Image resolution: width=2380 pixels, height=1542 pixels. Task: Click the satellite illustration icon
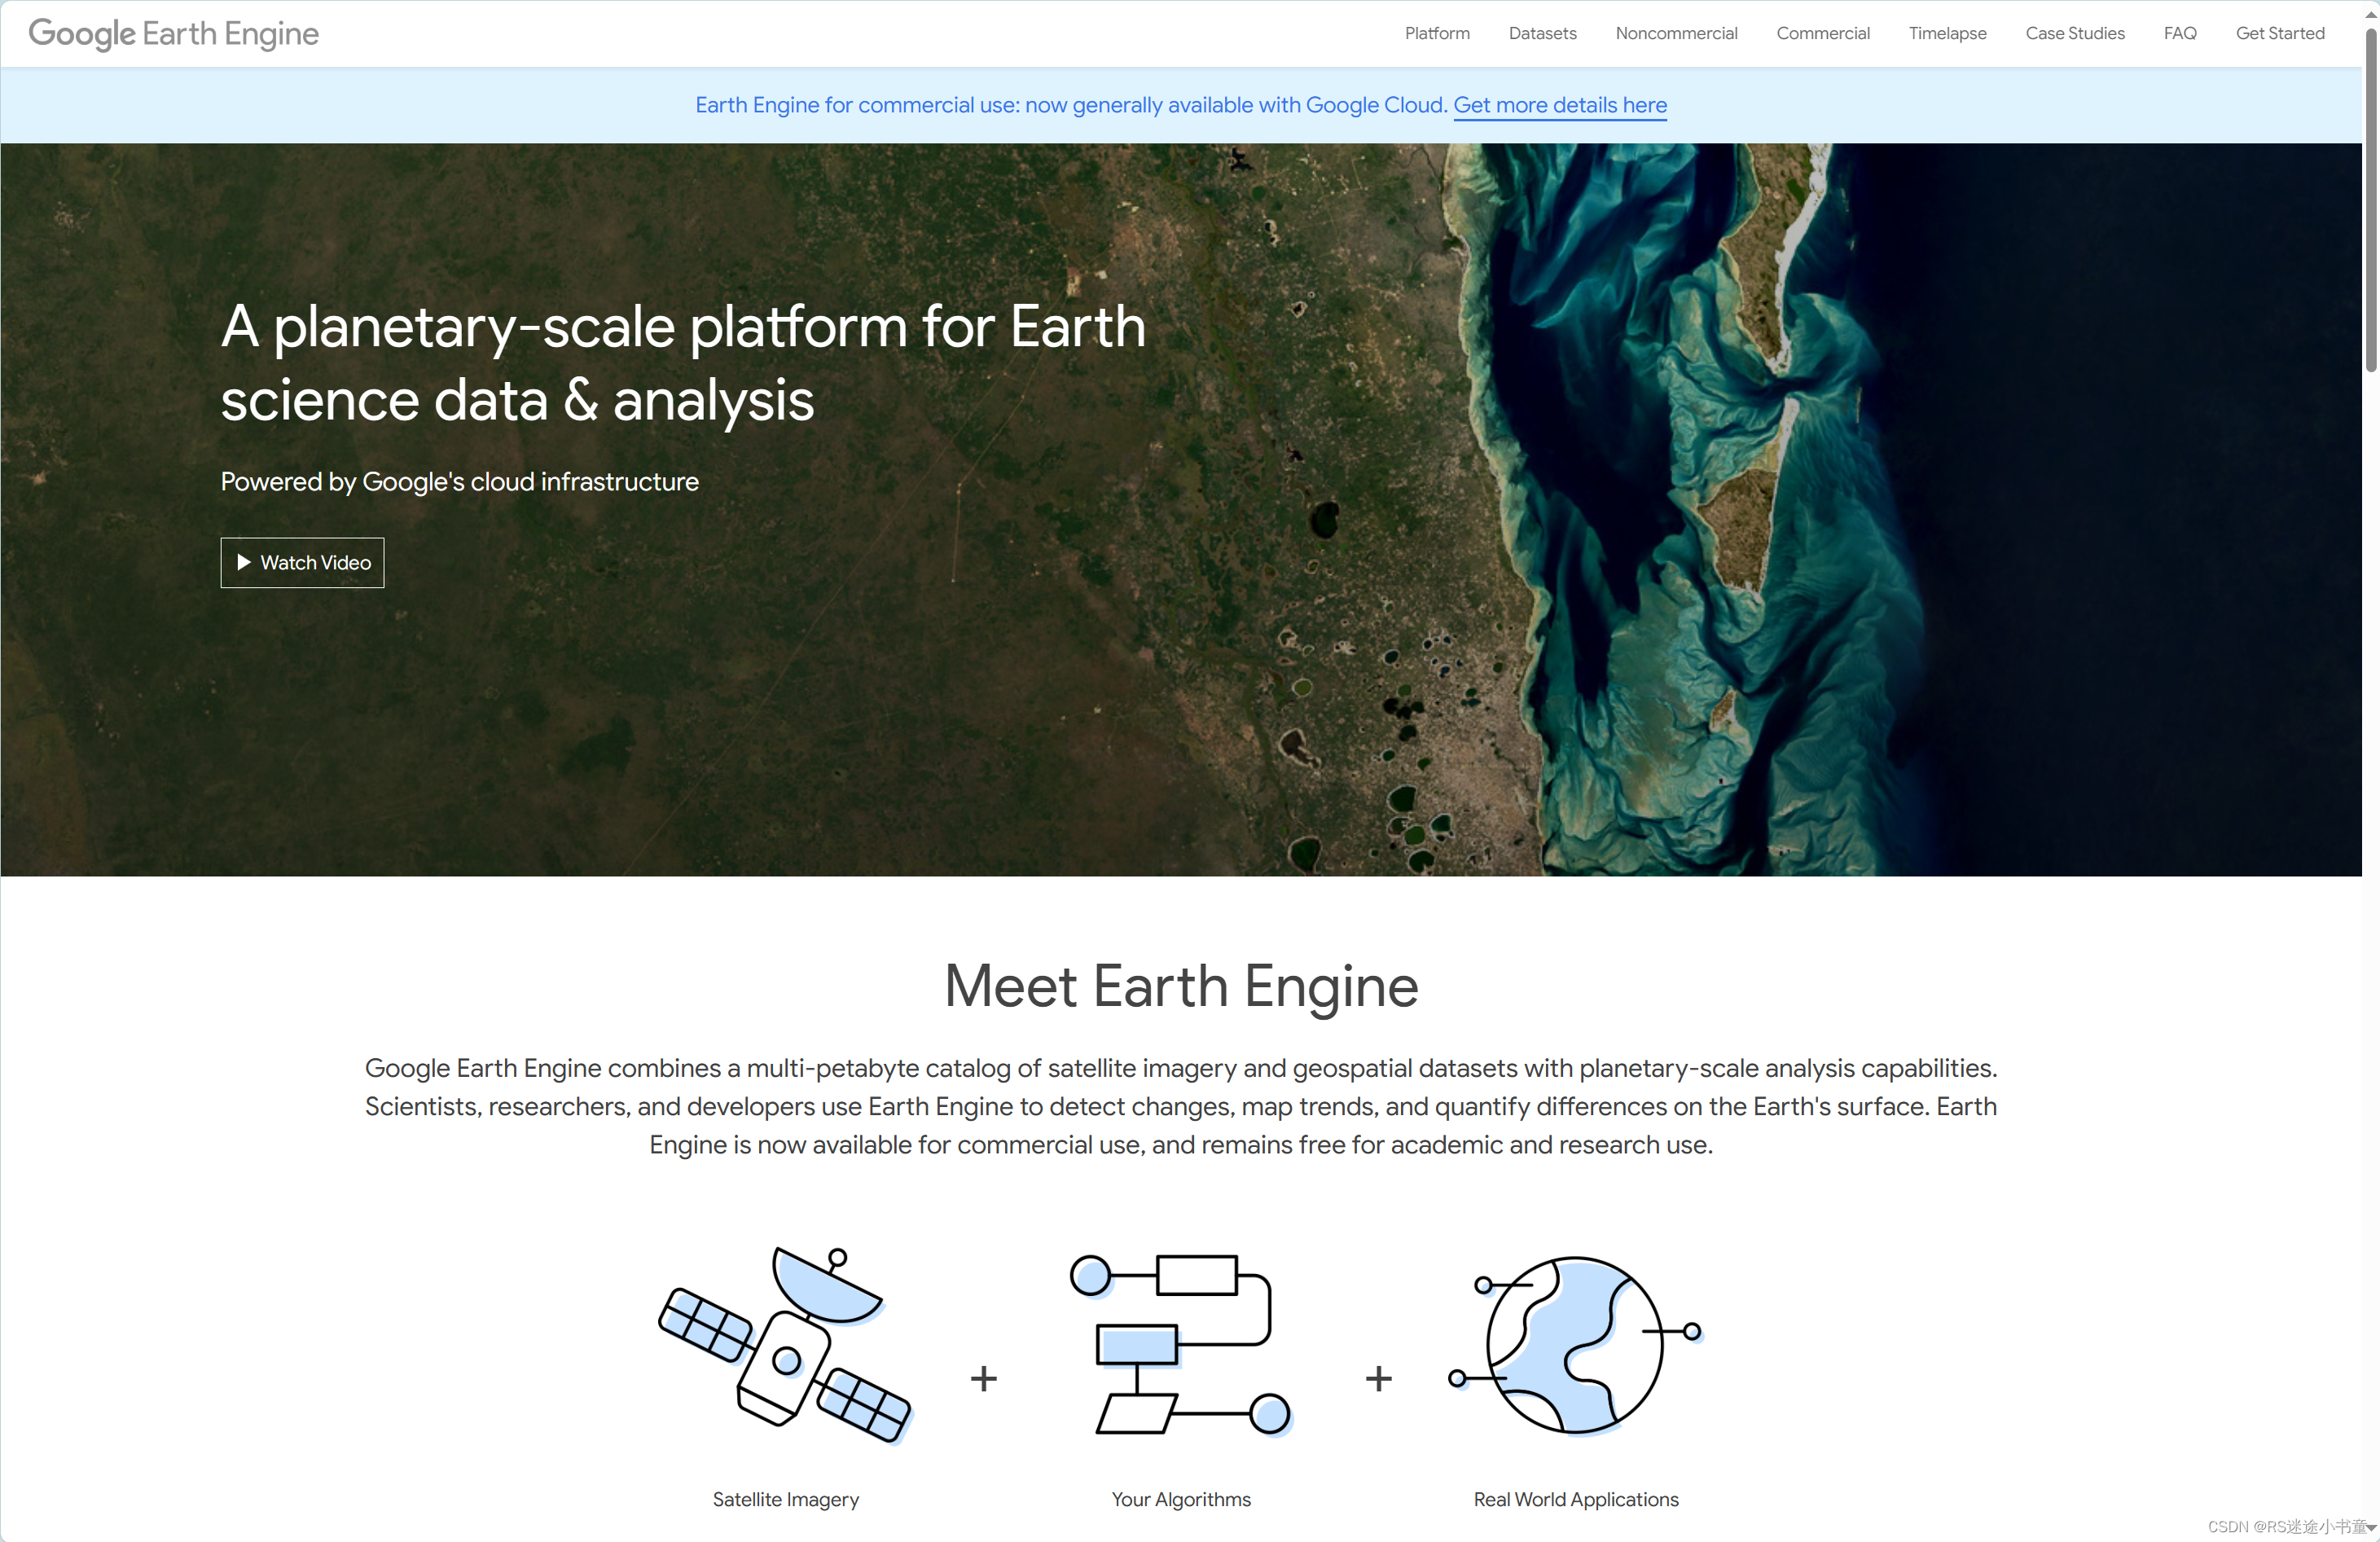[785, 1345]
